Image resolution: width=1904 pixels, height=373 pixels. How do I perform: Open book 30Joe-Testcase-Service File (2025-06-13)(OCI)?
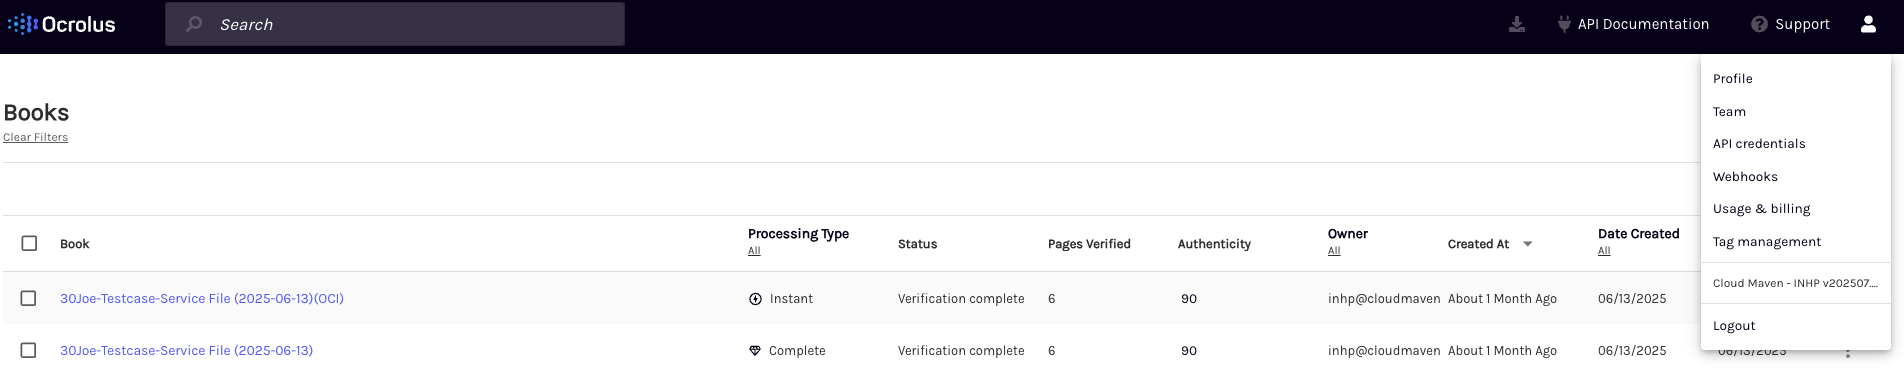pyautogui.click(x=202, y=299)
